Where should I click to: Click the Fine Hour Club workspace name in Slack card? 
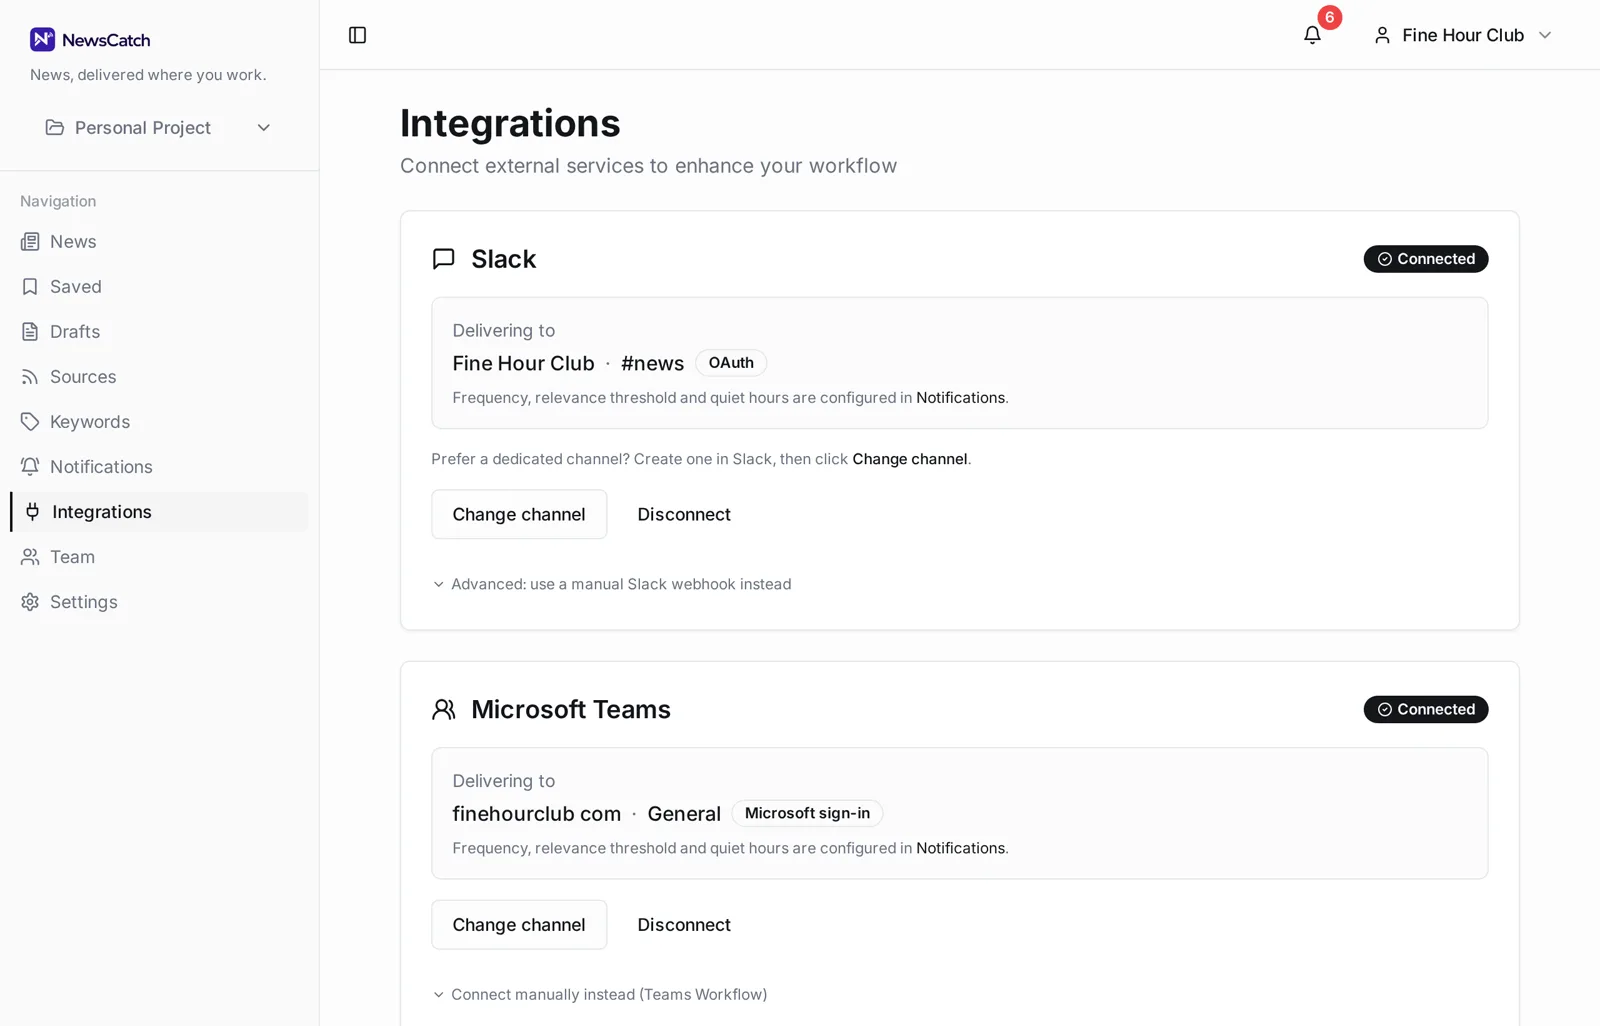coord(523,363)
